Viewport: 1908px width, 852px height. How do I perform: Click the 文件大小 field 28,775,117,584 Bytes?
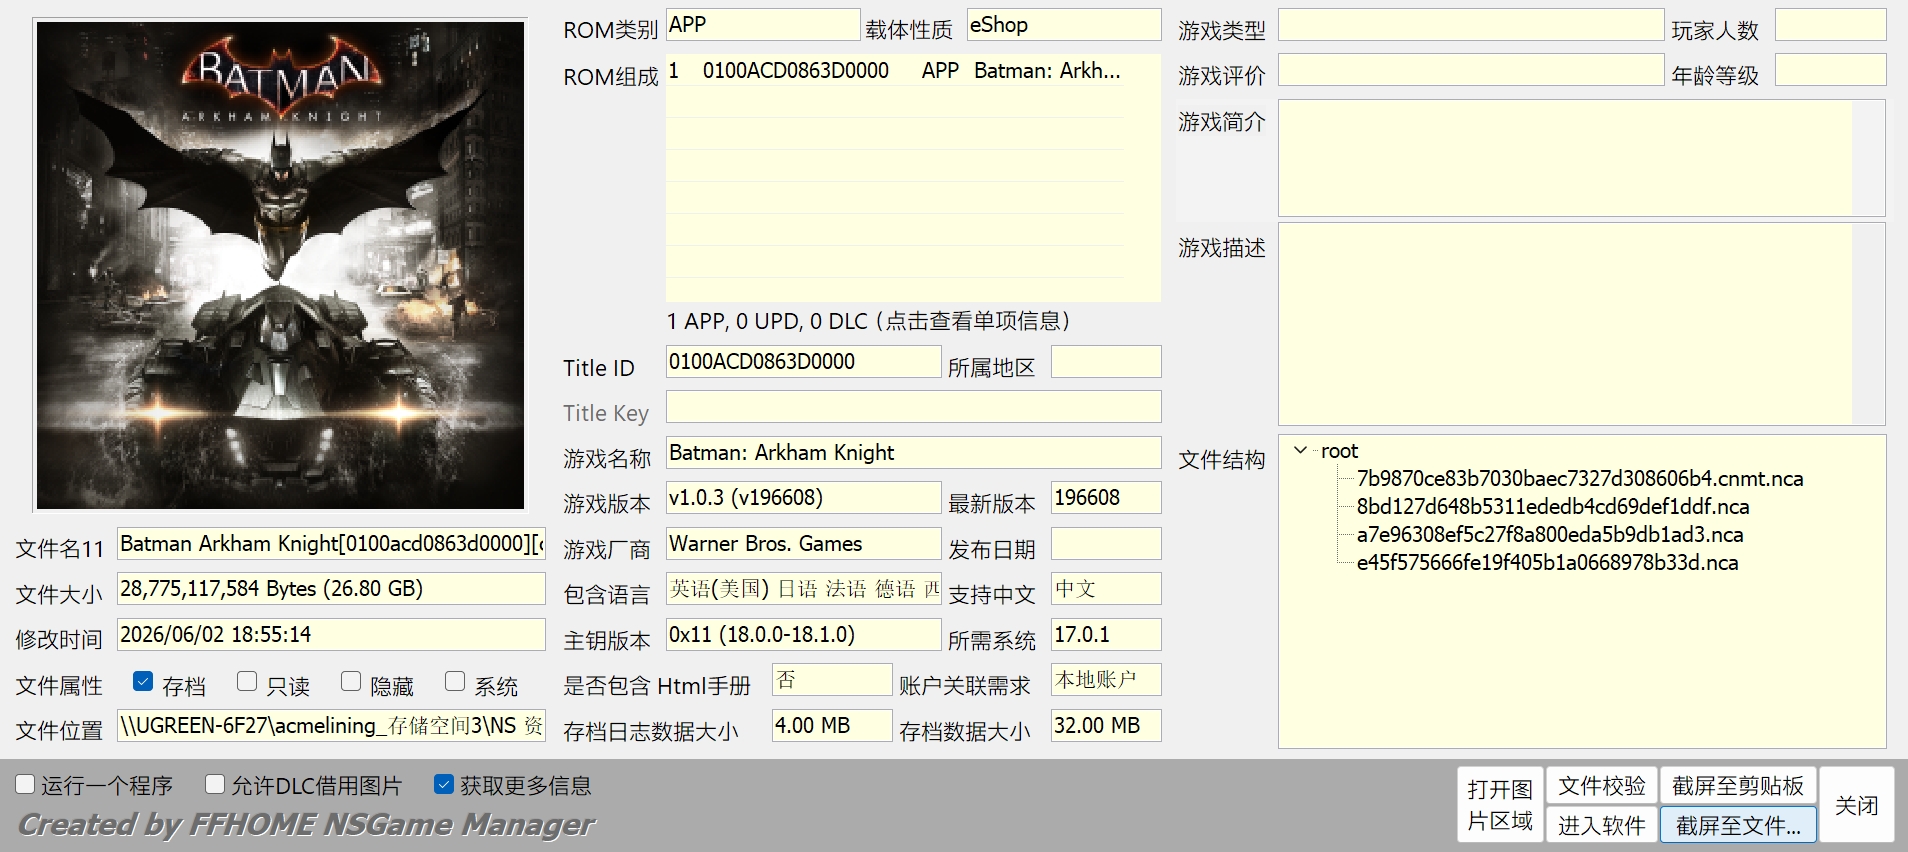tap(331, 589)
